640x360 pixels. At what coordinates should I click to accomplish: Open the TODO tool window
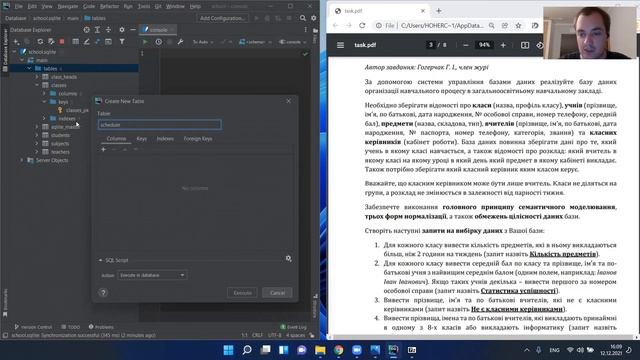coord(71,327)
